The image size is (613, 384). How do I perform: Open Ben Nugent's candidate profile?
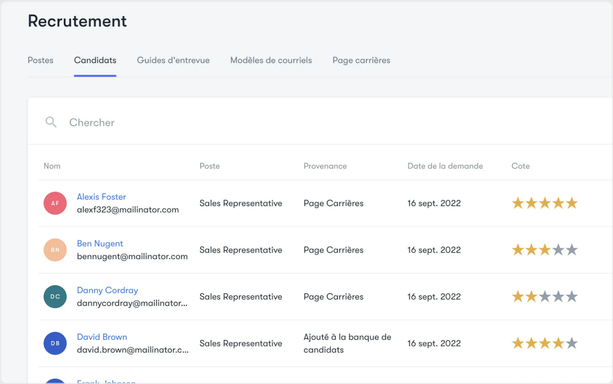(100, 244)
